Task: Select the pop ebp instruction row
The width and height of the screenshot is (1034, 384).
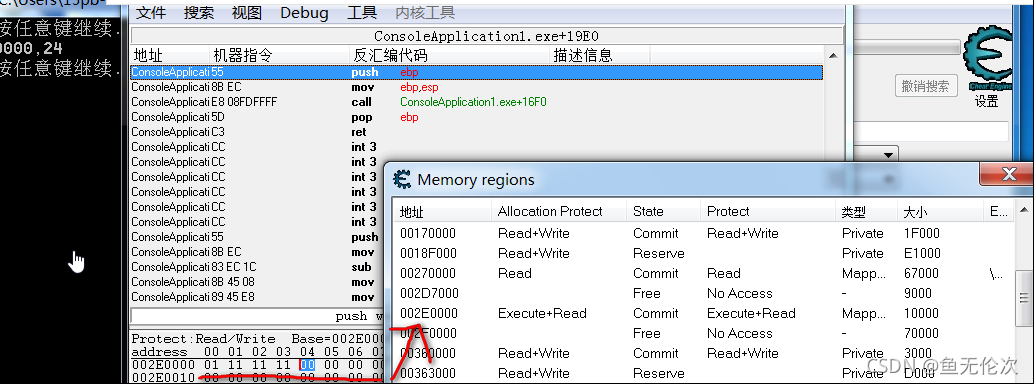Action: pyautogui.click(x=476, y=117)
